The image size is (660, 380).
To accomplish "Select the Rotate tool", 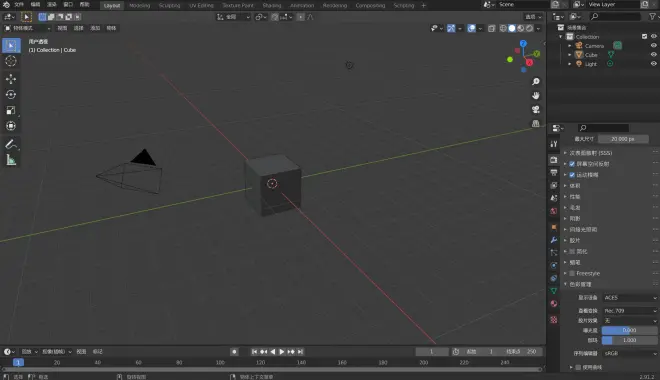I will point(11,94).
